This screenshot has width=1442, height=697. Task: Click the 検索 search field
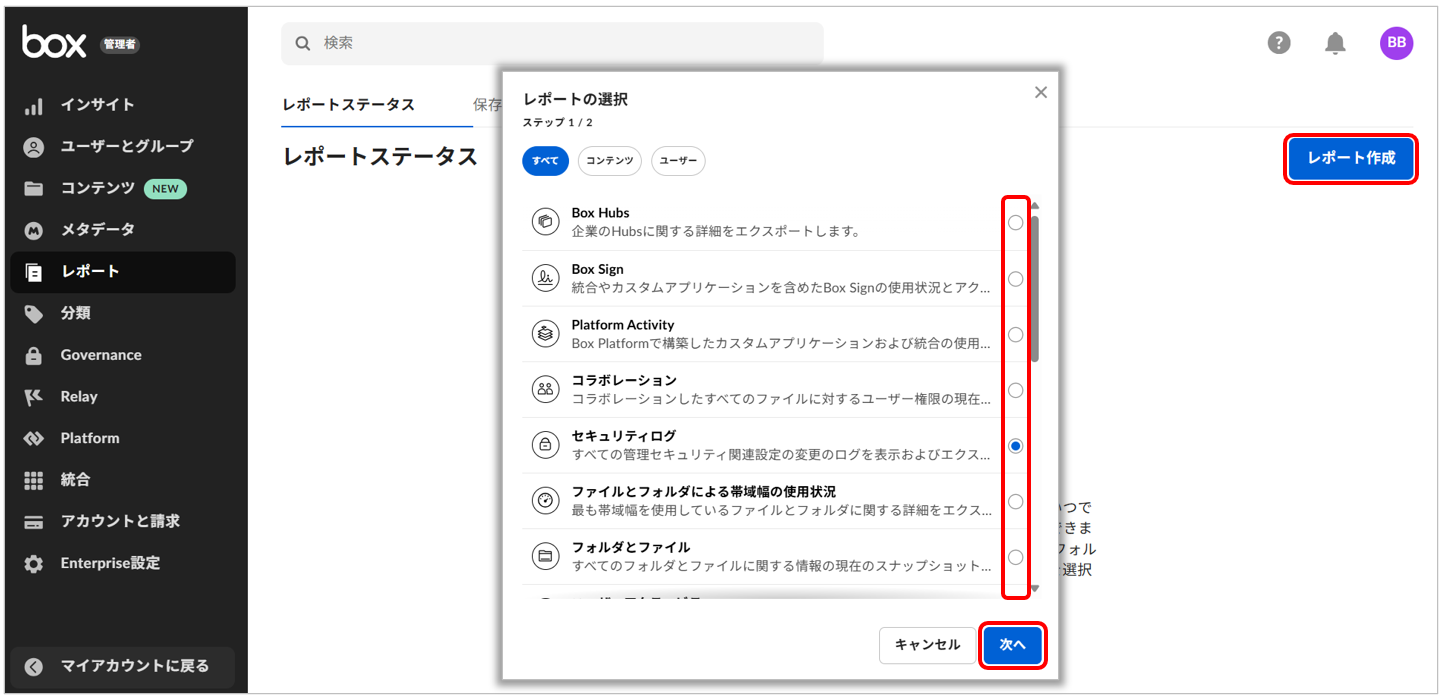click(x=552, y=44)
